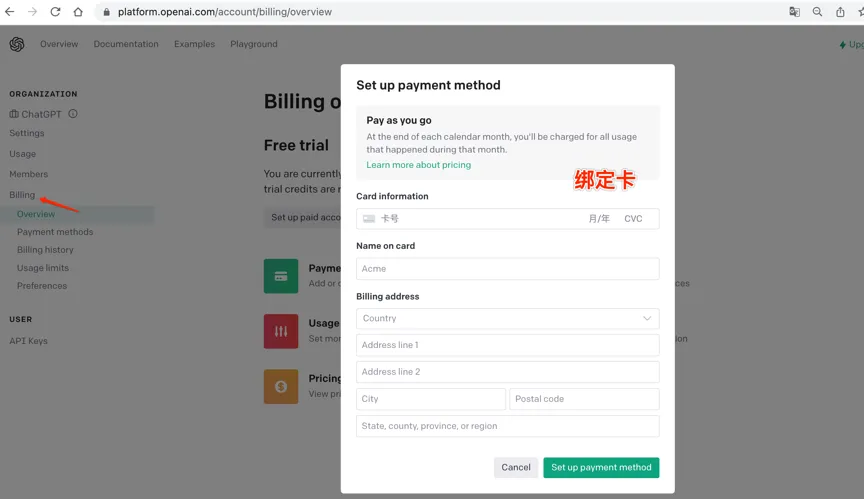
Task: Click the orange Pricing dollar icon
Action: pyautogui.click(x=281, y=387)
